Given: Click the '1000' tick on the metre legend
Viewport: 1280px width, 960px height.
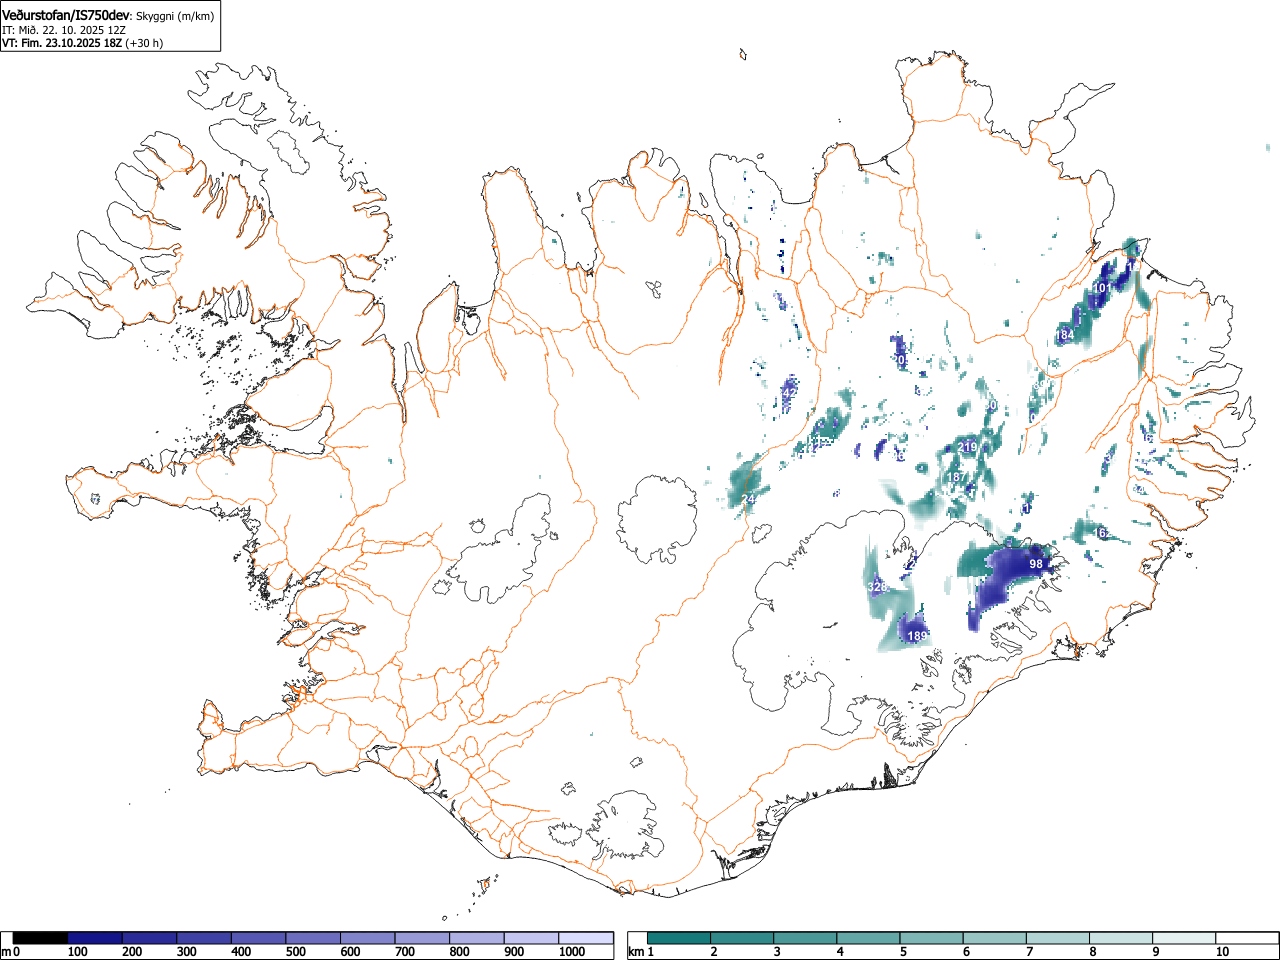Looking at the screenshot, I should coord(571,952).
